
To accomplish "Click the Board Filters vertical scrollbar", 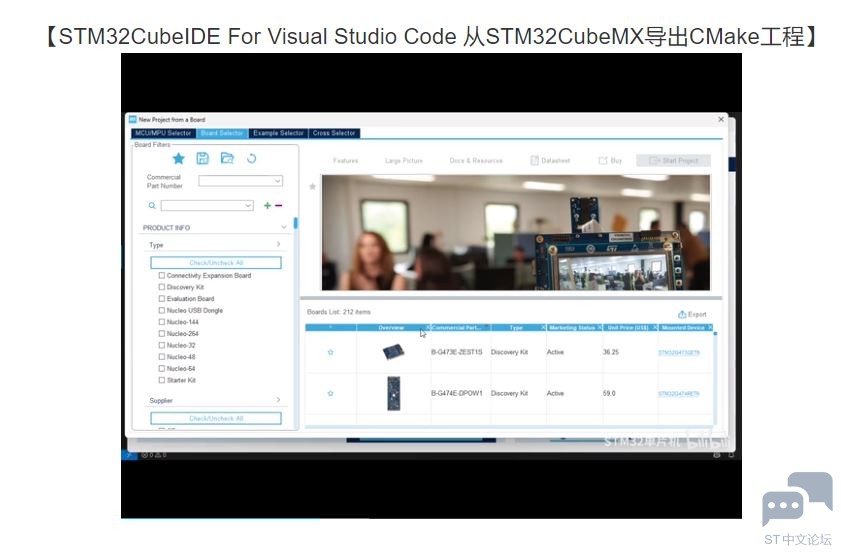I will (296, 223).
